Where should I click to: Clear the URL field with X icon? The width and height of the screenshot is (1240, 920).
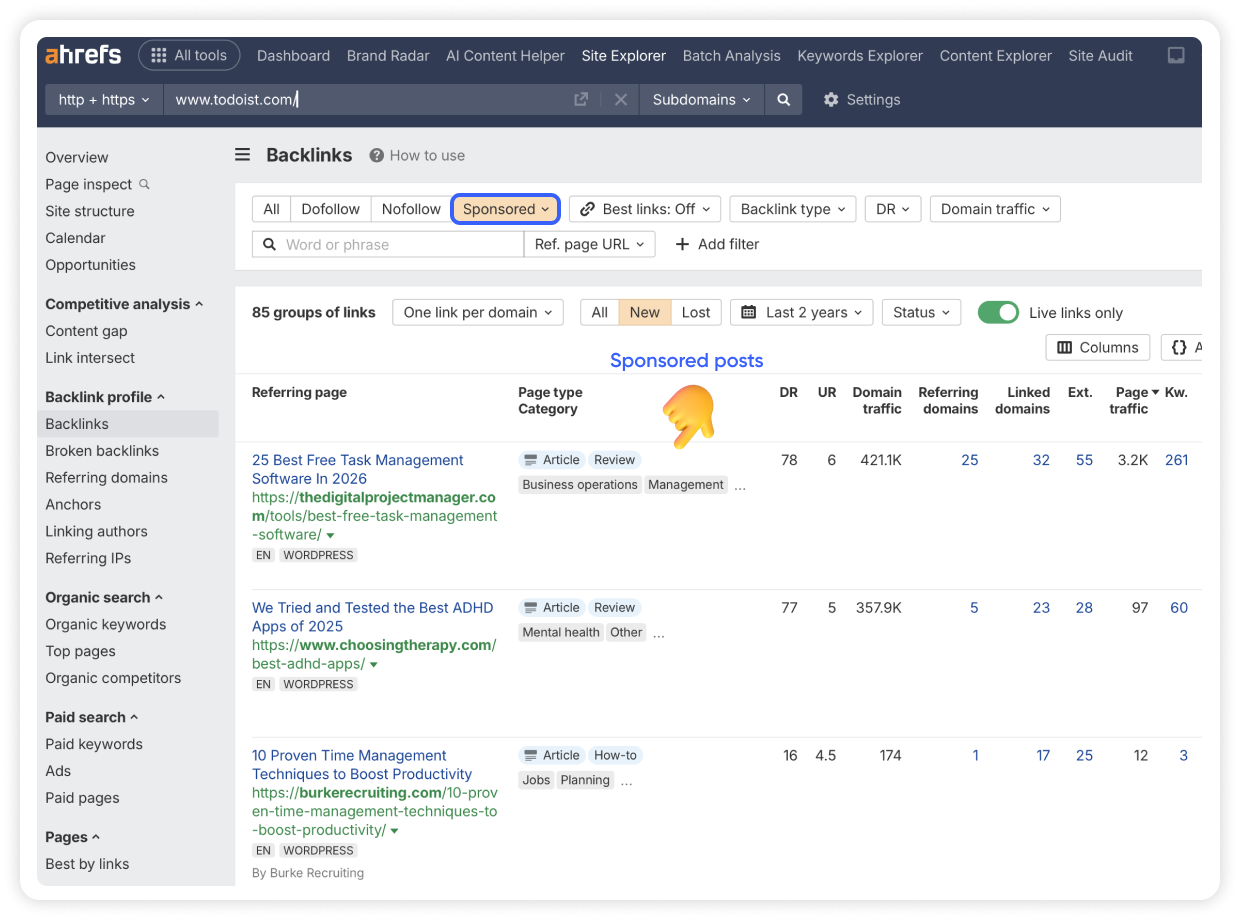tap(620, 100)
